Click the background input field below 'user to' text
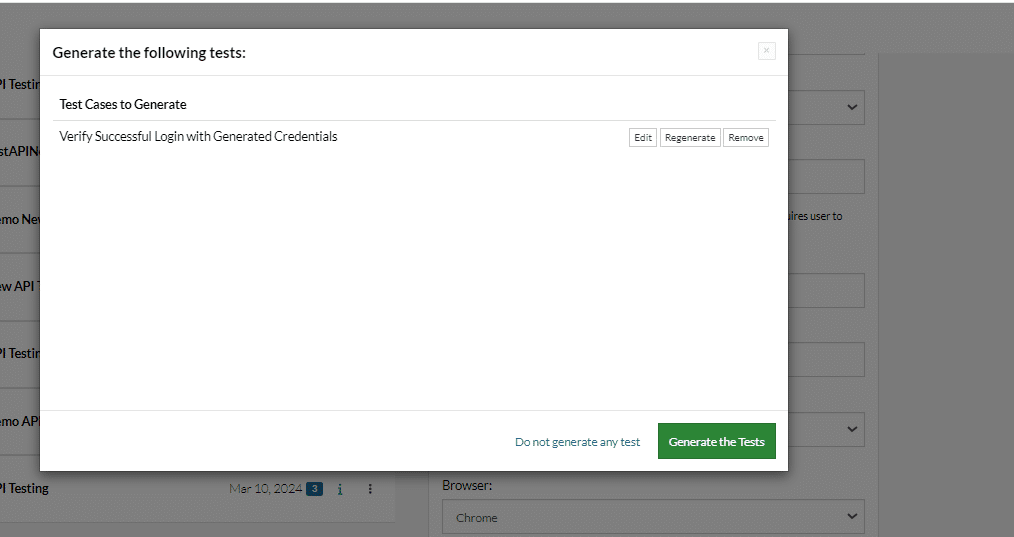 pos(826,290)
